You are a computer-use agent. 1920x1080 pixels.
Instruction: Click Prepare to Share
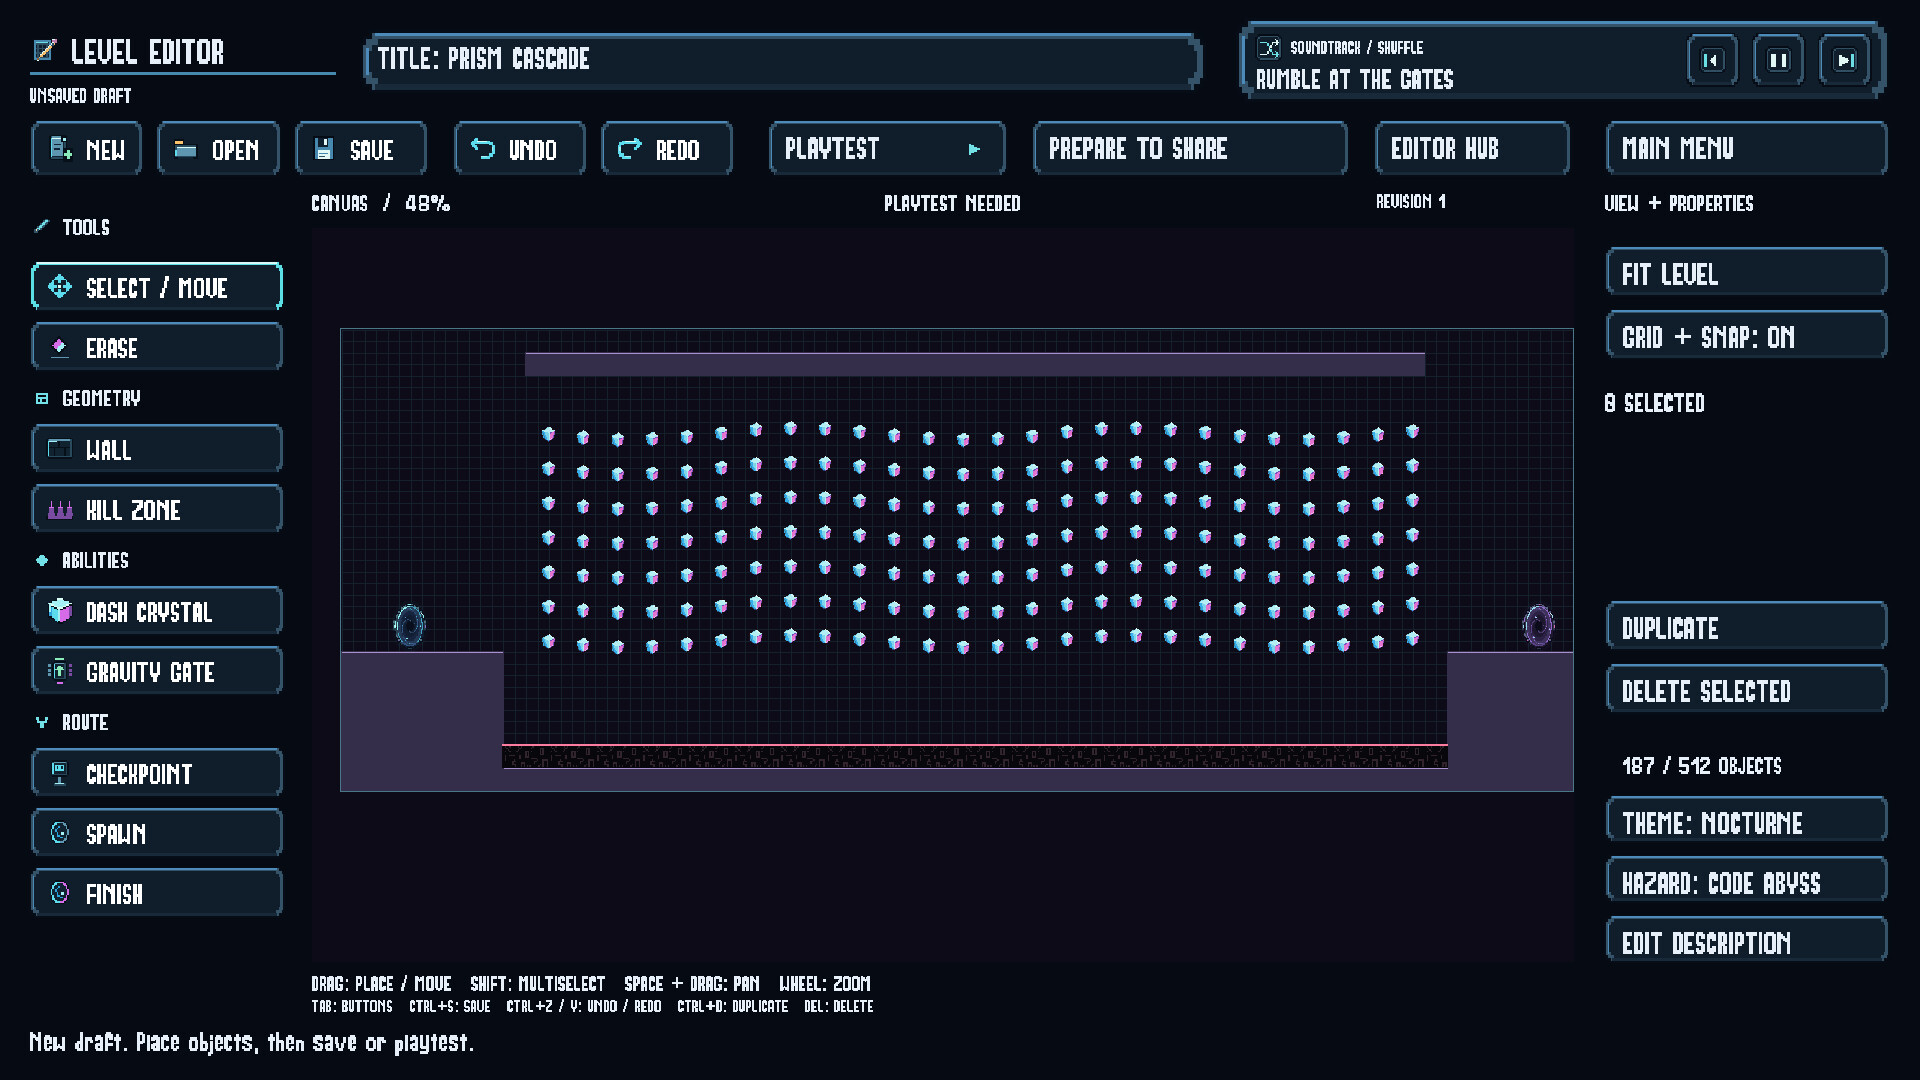coord(1190,149)
